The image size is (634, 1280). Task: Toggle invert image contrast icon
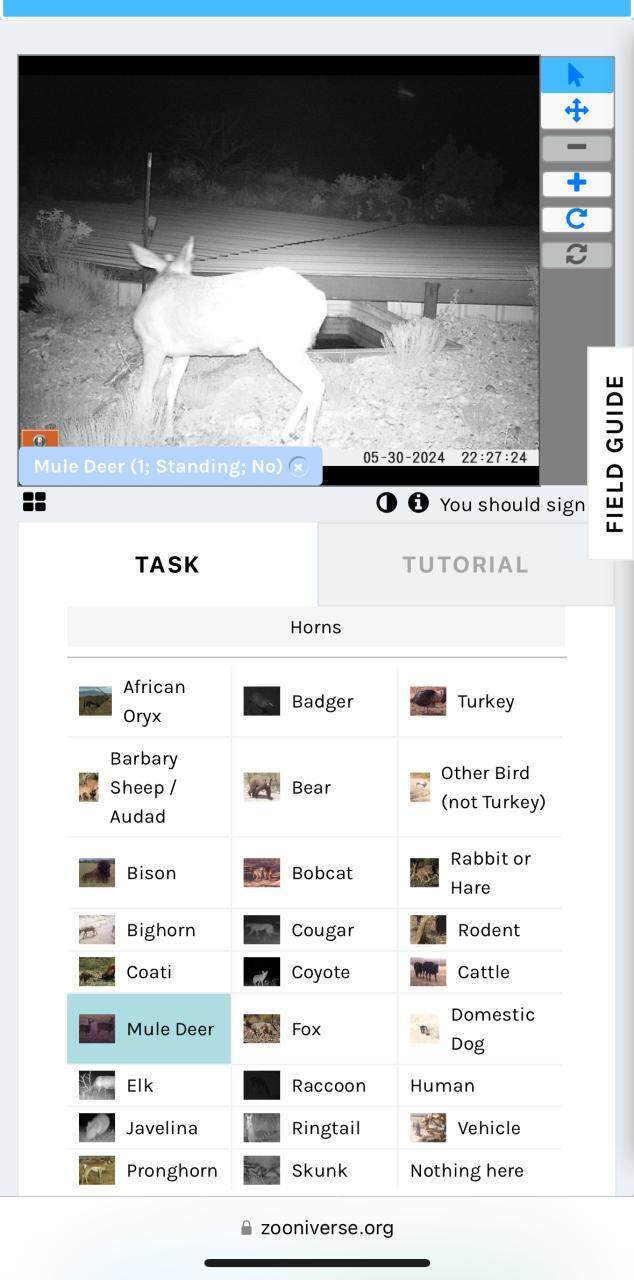(x=387, y=503)
